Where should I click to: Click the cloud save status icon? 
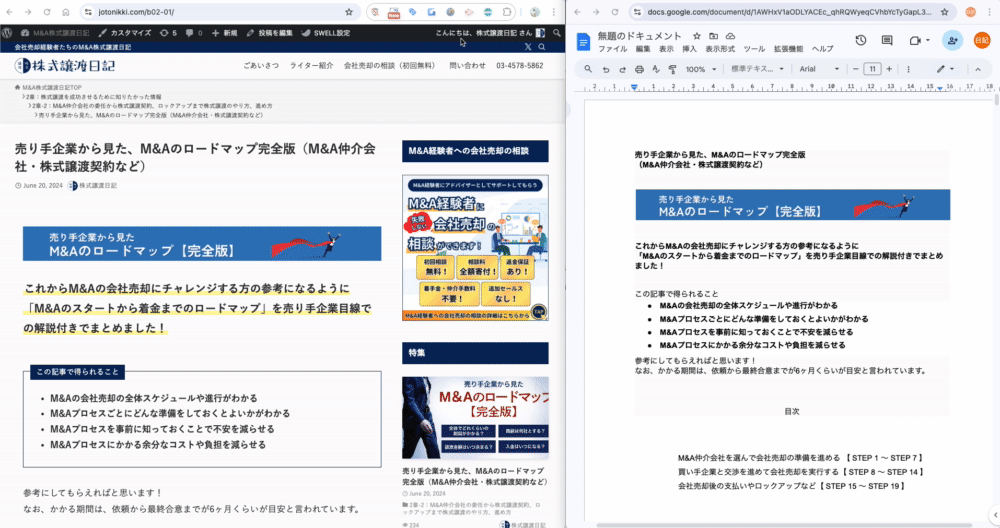[x=730, y=36]
